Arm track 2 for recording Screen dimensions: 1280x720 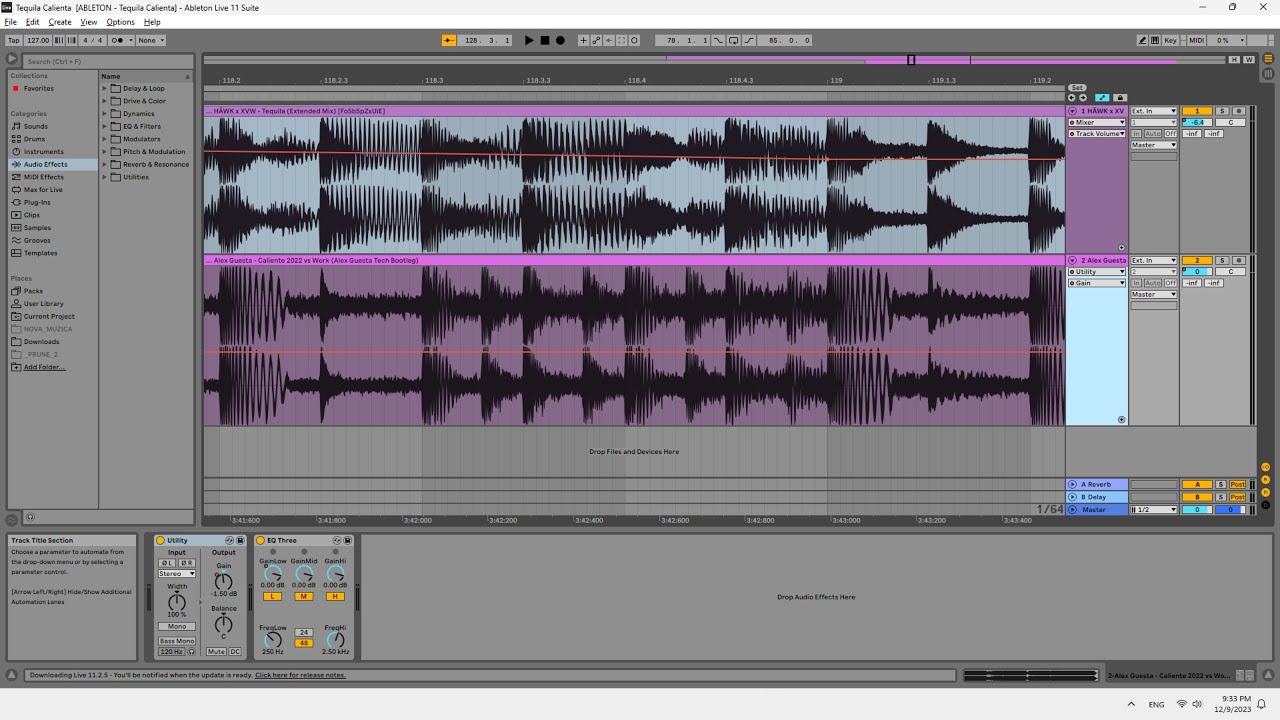tap(1239, 260)
